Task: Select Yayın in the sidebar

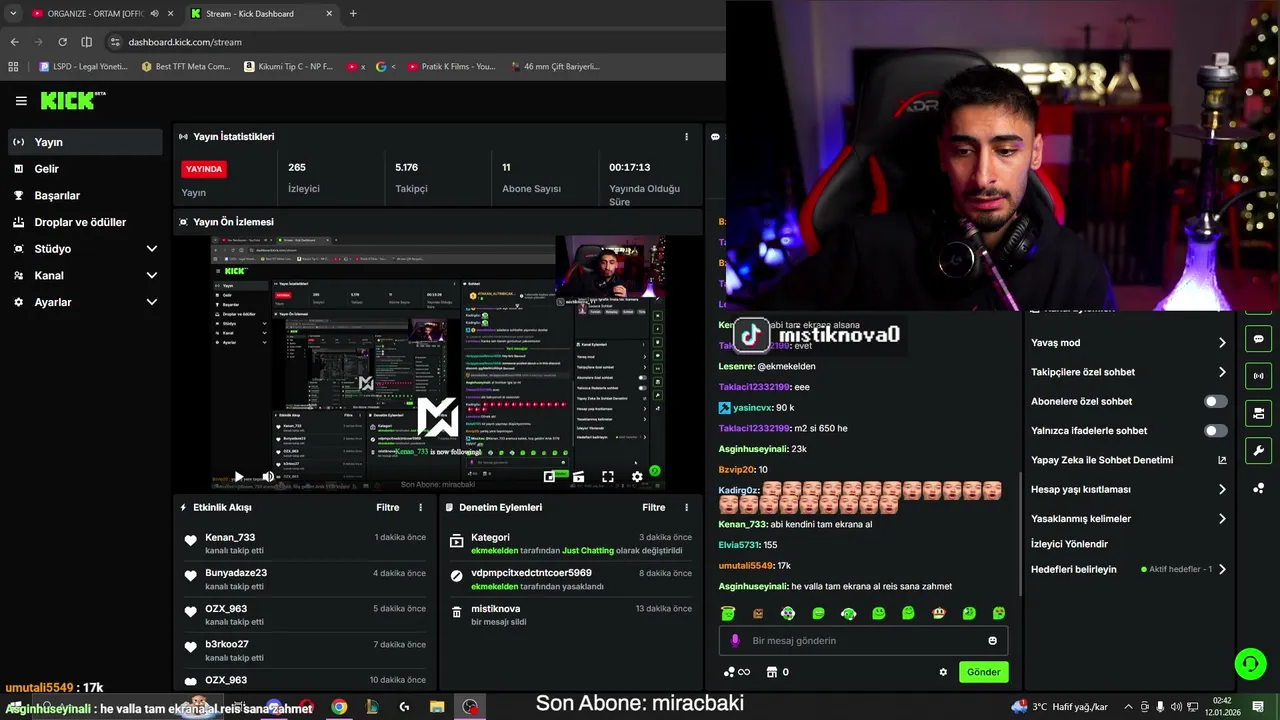Action: (x=84, y=142)
